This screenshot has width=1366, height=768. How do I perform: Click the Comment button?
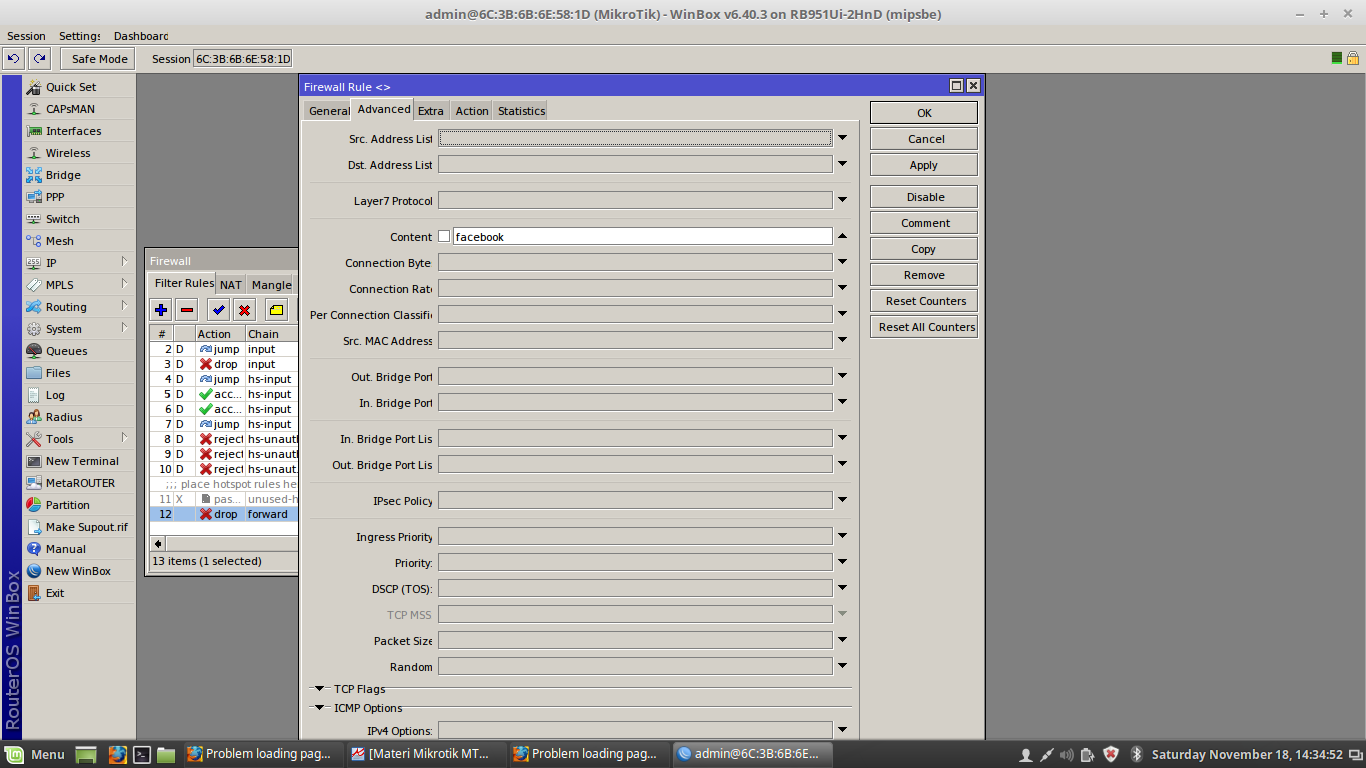(x=924, y=223)
